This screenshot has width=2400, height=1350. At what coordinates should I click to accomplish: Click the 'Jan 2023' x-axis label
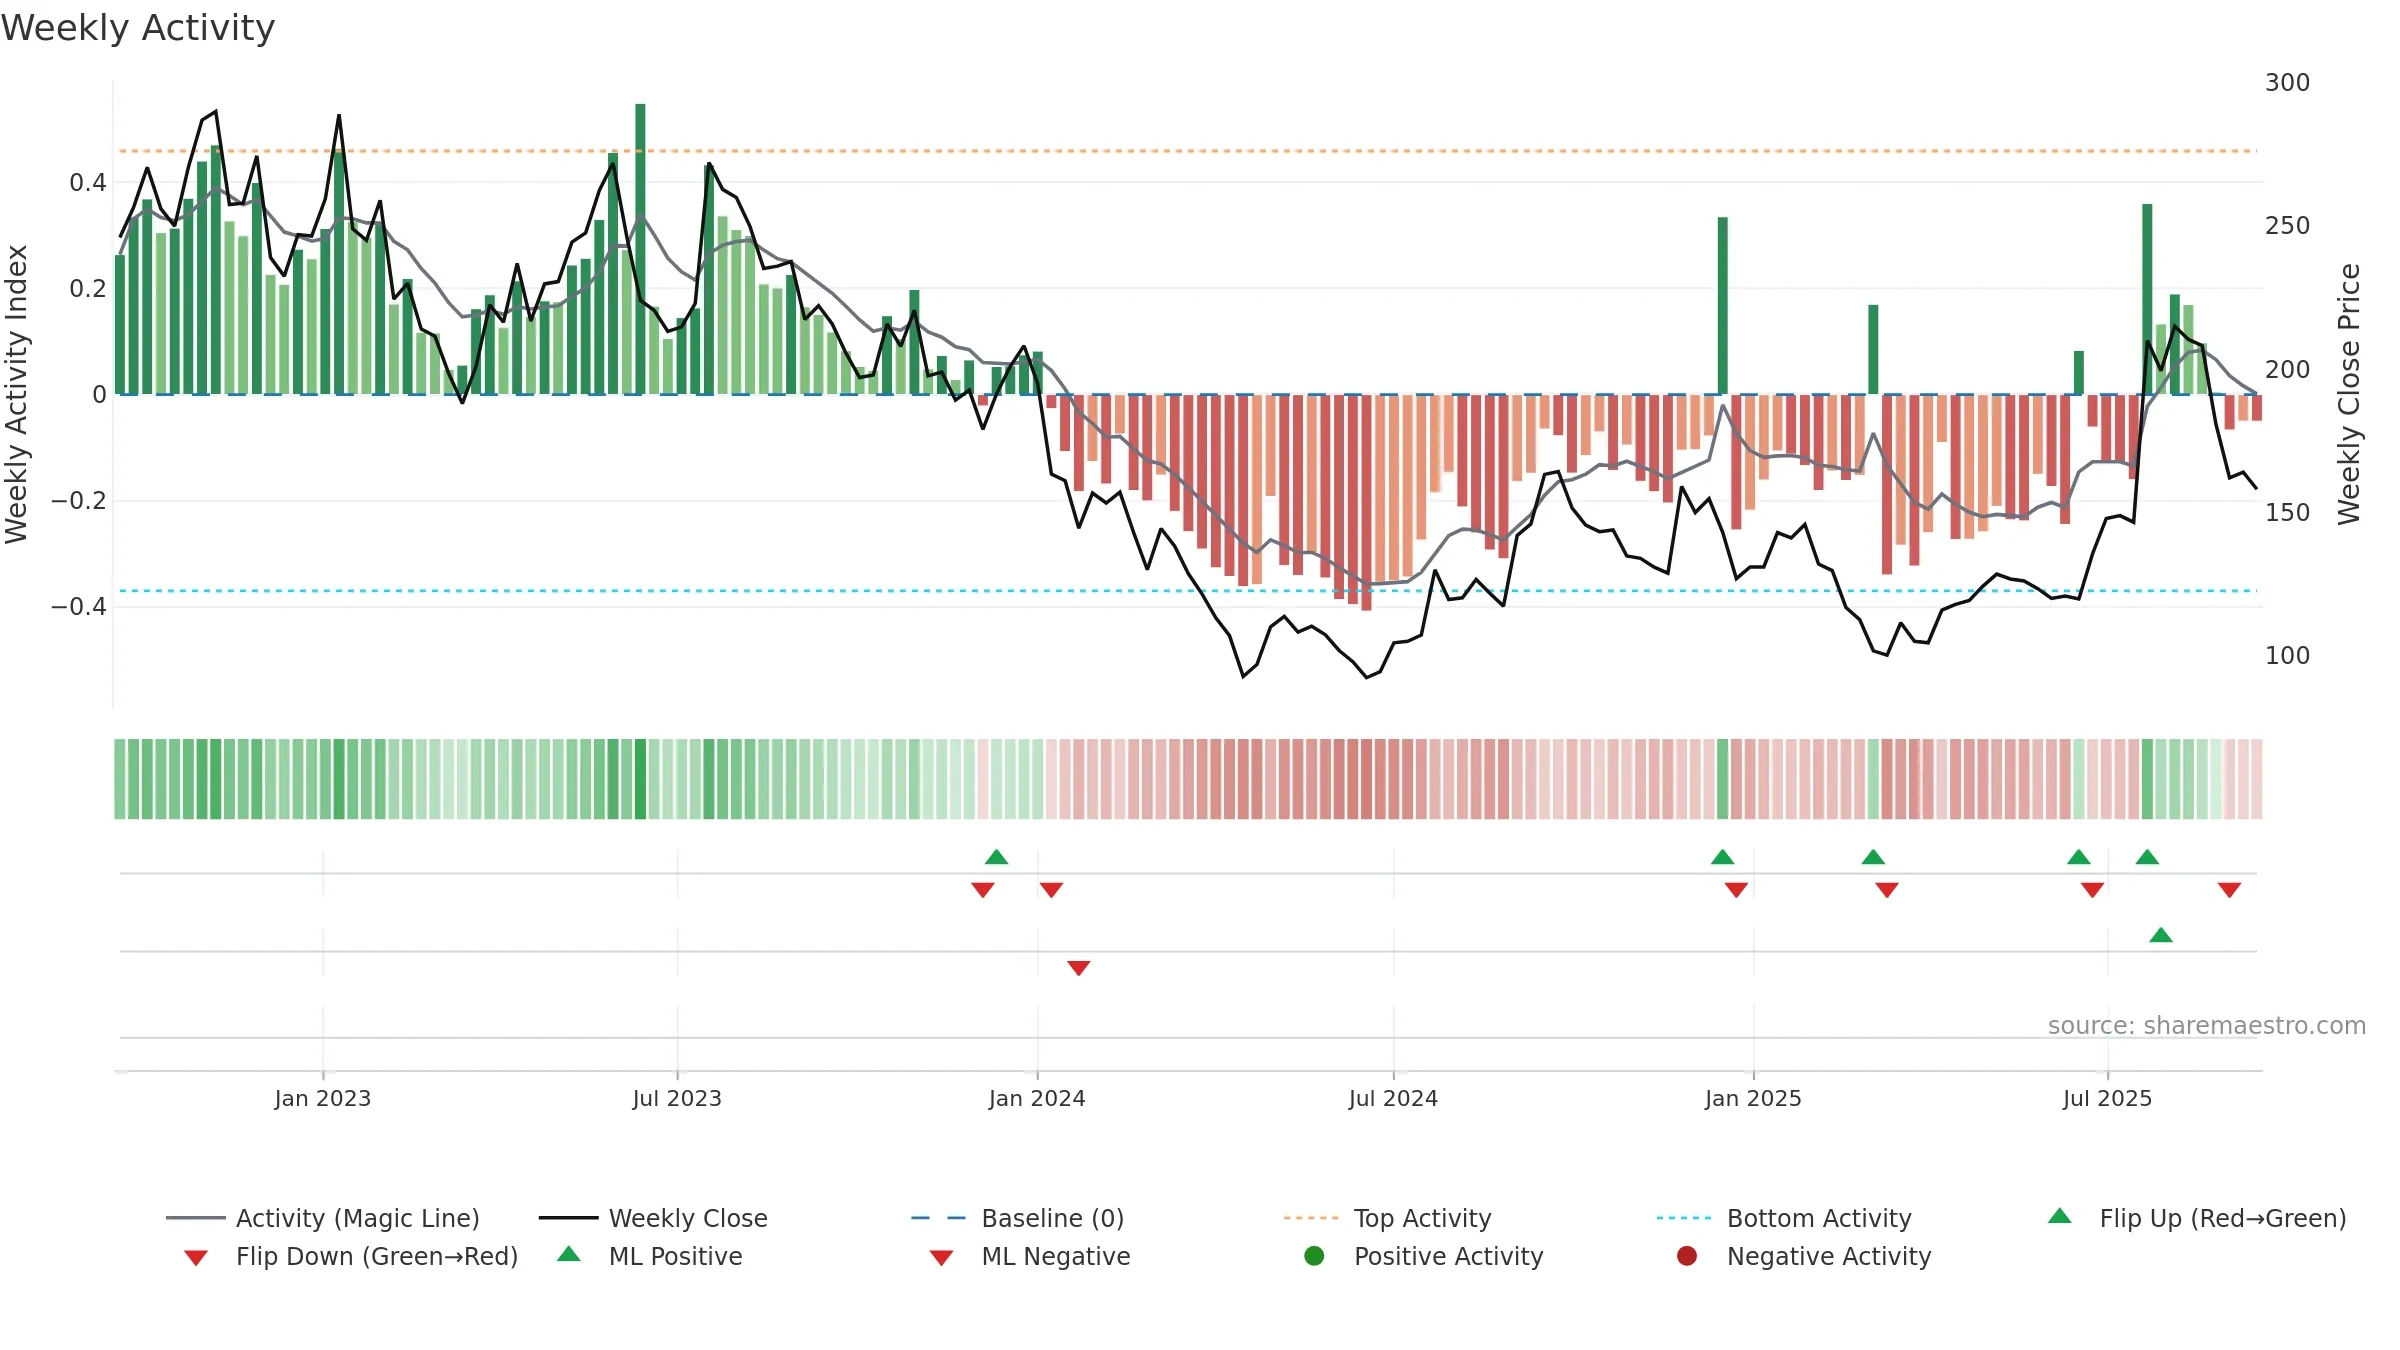click(x=323, y=1098)
